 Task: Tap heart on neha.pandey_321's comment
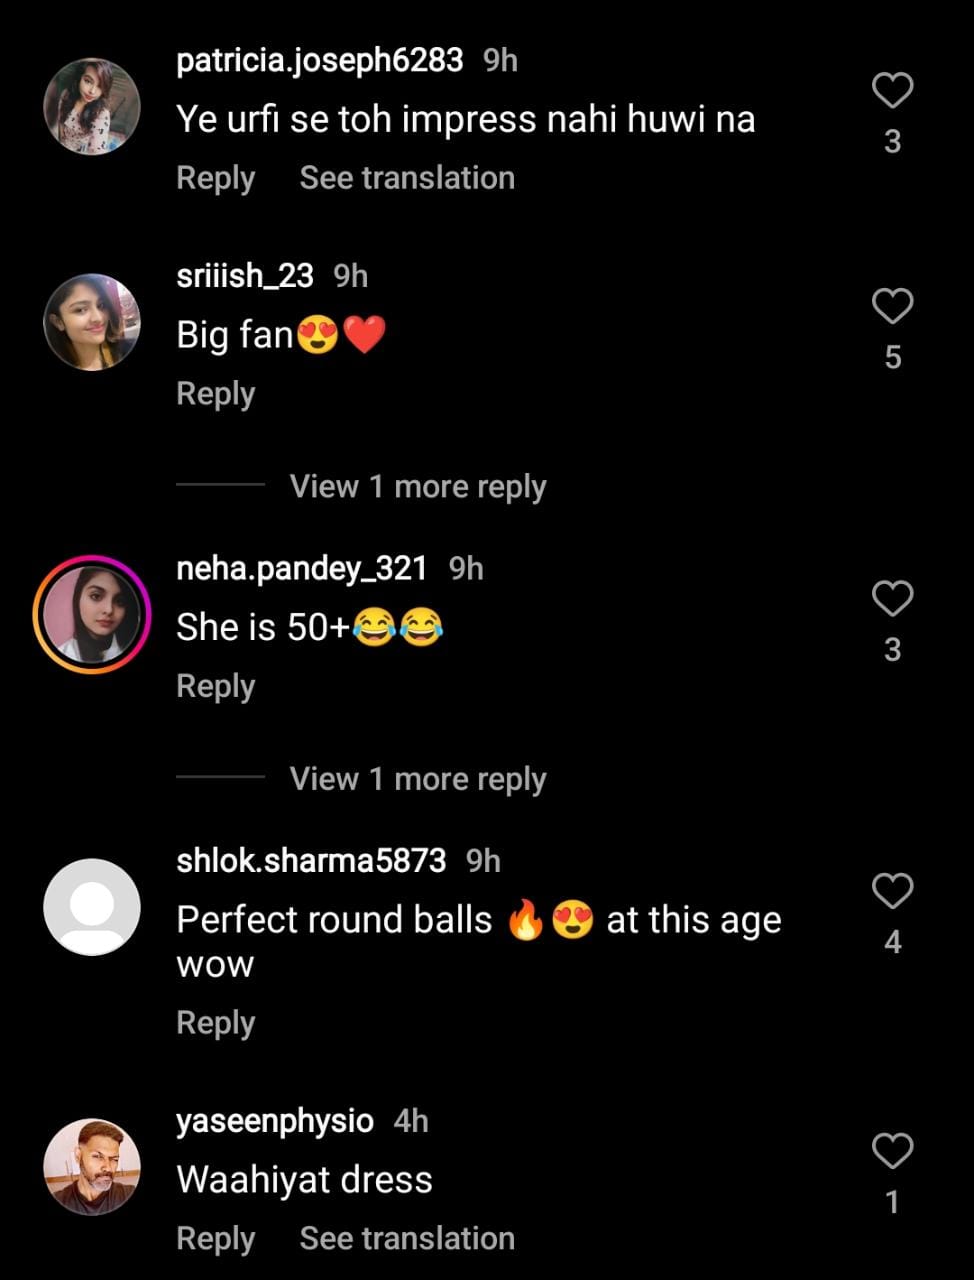(892, 599)
